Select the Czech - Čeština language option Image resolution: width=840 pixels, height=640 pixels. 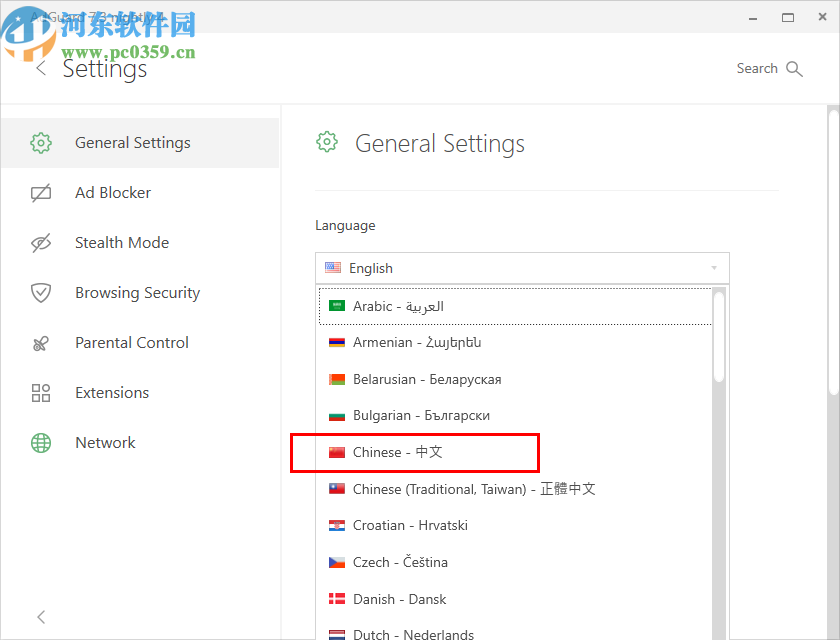[400, 562]
